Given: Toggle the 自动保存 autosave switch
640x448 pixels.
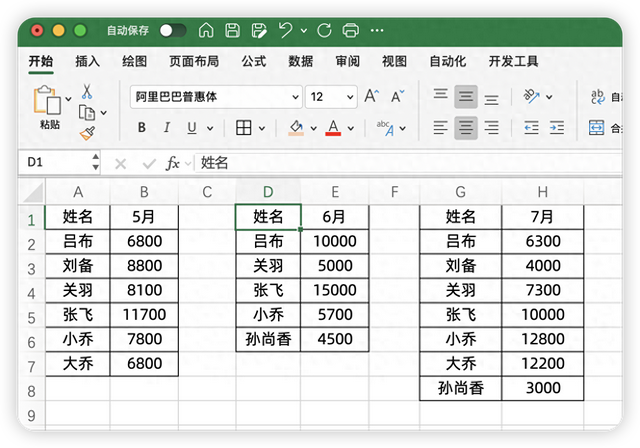Looking at the screenshot, I should (172, 31).
